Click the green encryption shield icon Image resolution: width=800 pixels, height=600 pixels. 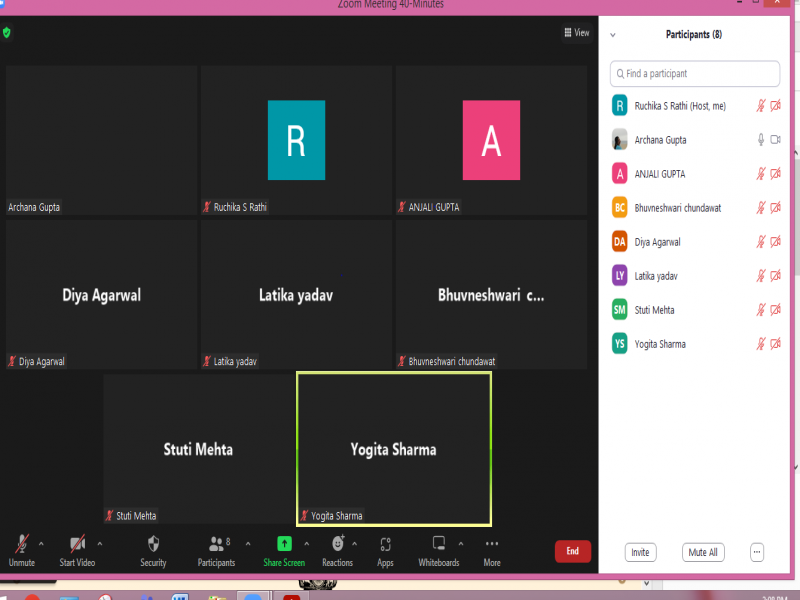pyautogui.click(x=7, y=33)
